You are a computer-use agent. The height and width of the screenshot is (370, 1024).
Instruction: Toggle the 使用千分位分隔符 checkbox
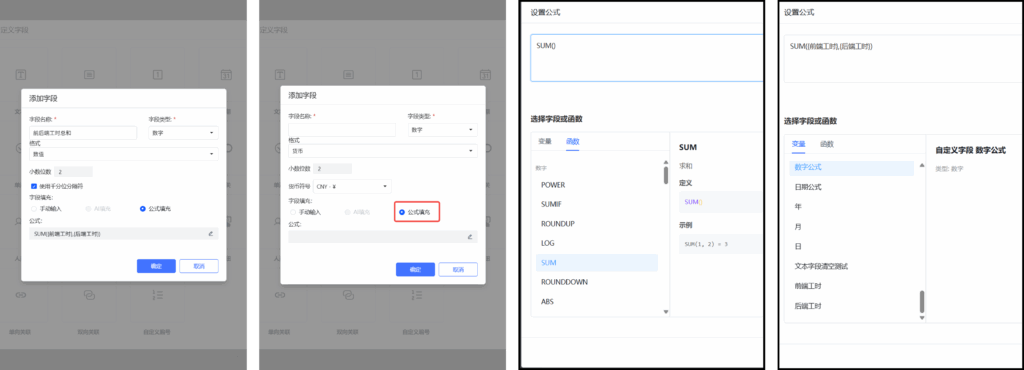[x=34, y=186]
